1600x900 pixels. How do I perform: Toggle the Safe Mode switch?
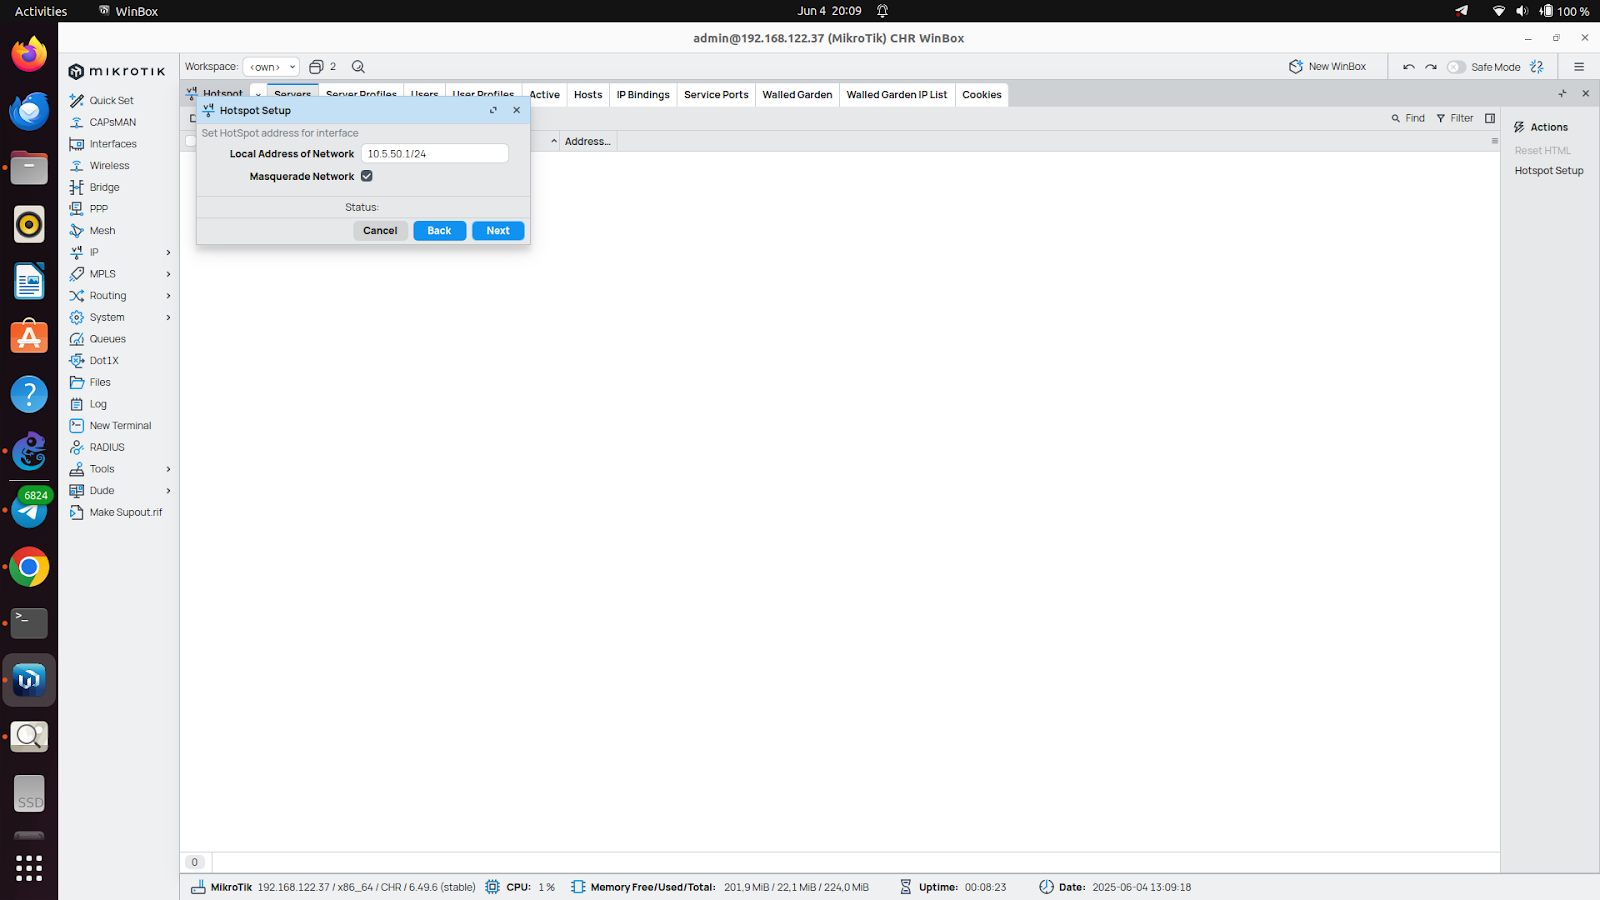(x=1456, y=67)
